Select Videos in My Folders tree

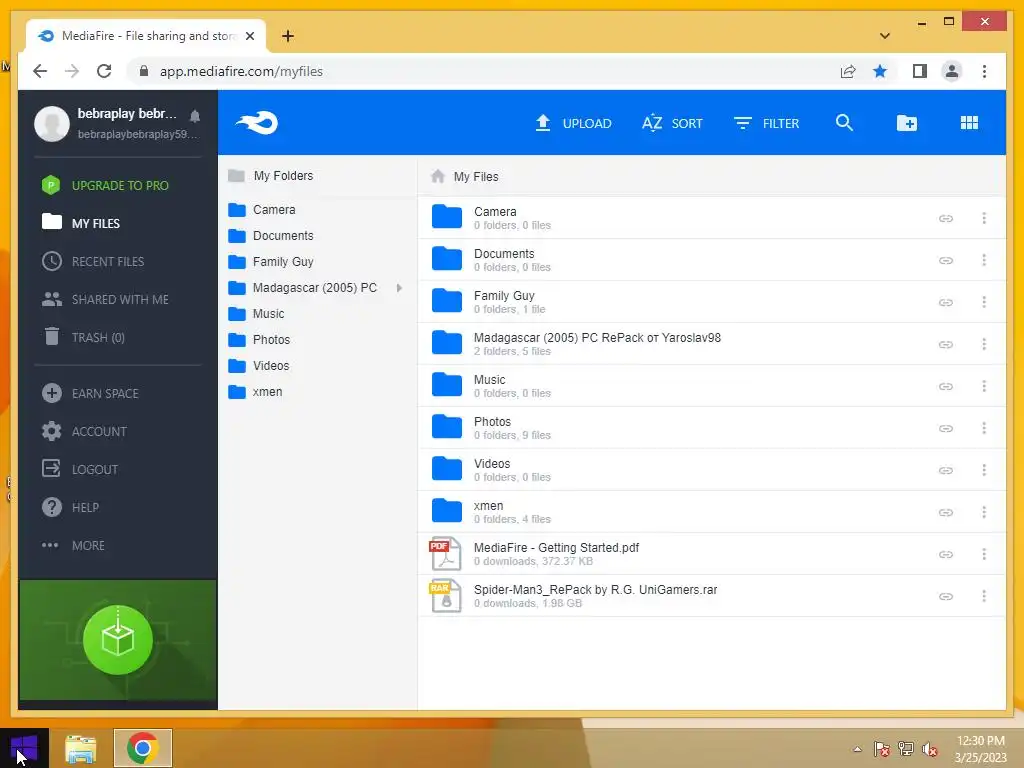coord(259,366)
